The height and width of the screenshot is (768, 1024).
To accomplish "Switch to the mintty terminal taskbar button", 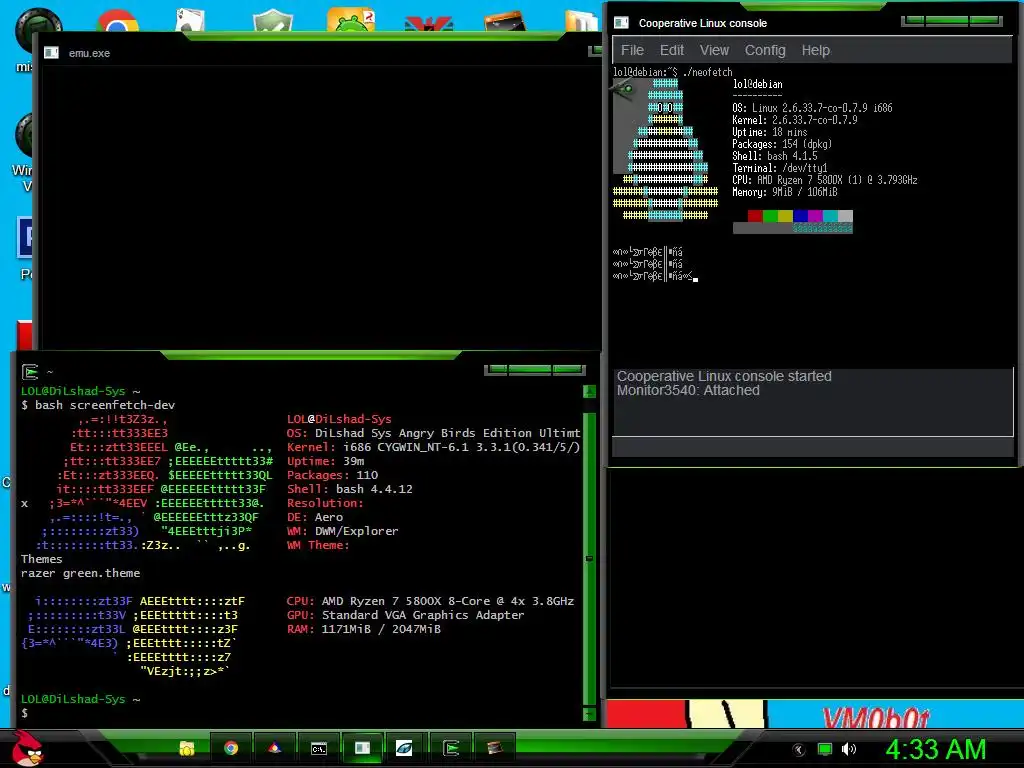I will 451,748.
